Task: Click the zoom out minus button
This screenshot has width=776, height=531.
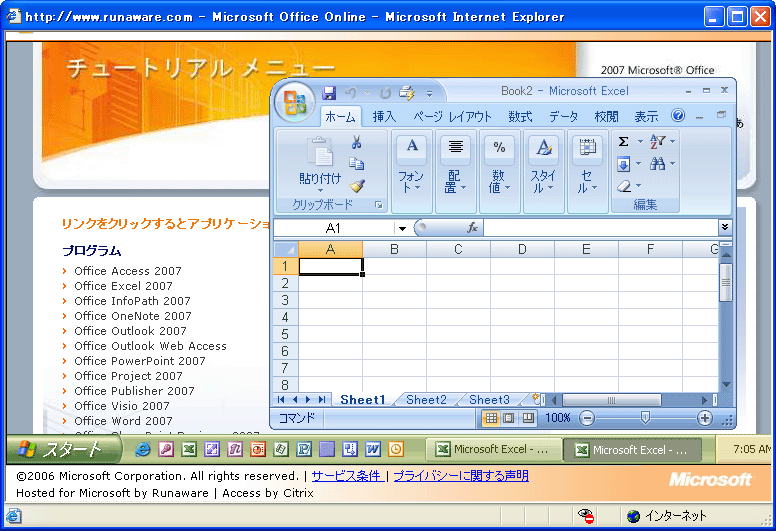Action: [x=586, y=419]
